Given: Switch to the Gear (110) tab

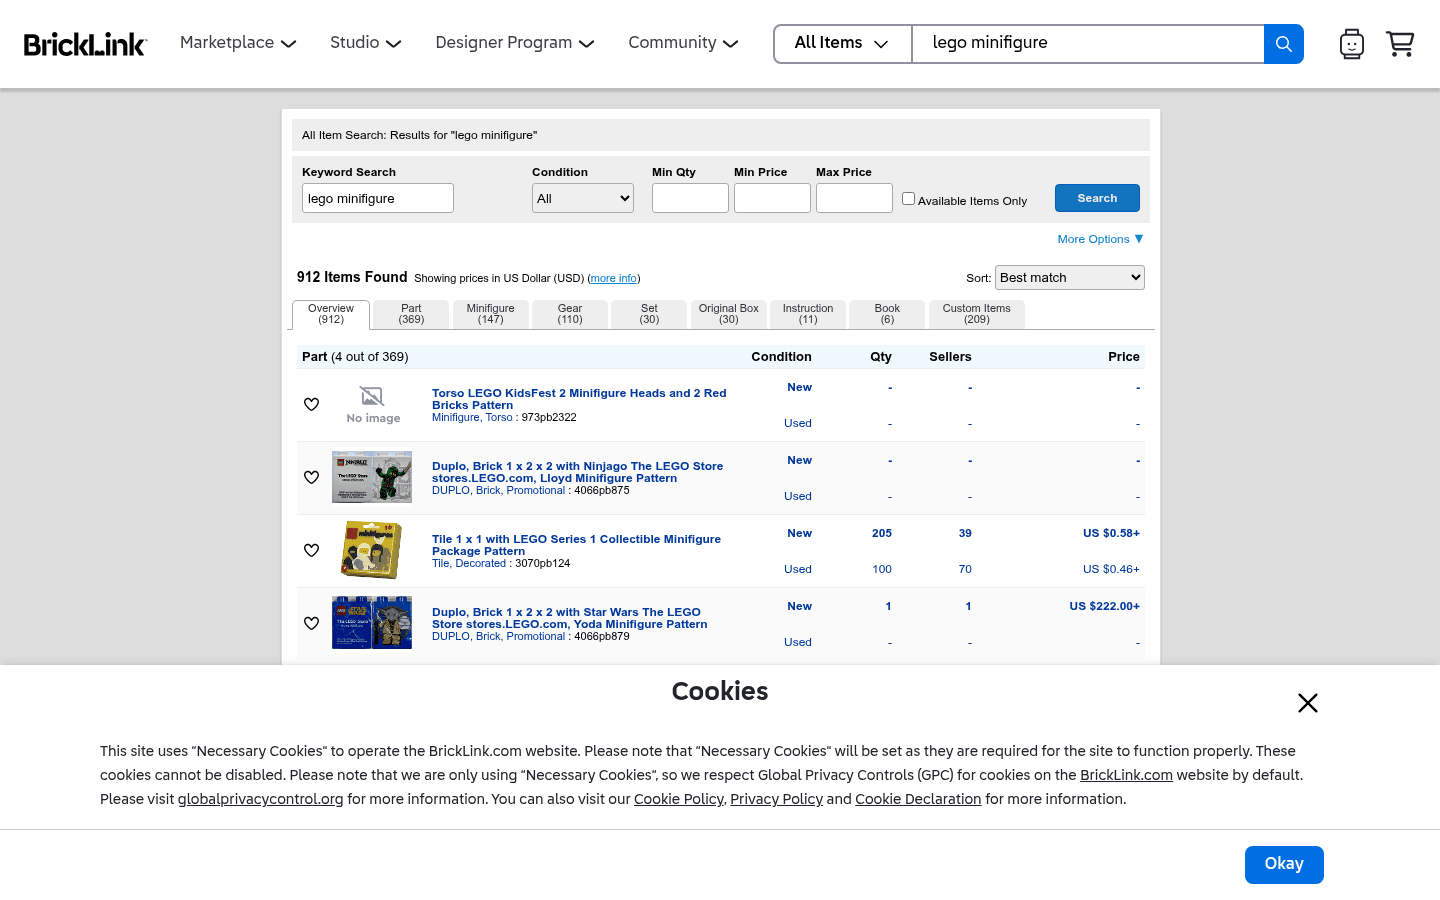Looking at the screenshot, I should [570, 315].
